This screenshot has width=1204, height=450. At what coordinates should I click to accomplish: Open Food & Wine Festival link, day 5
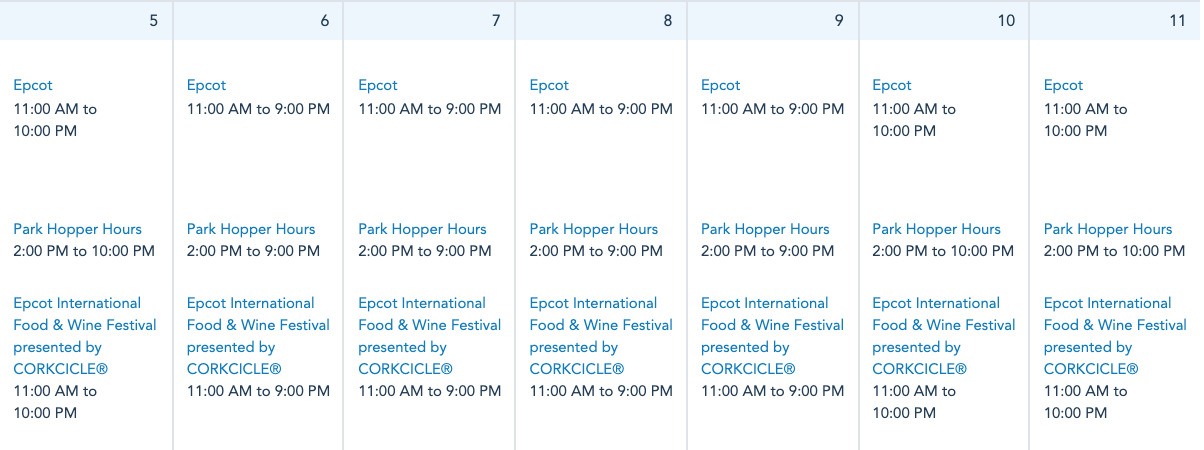(x=85, y=325)
